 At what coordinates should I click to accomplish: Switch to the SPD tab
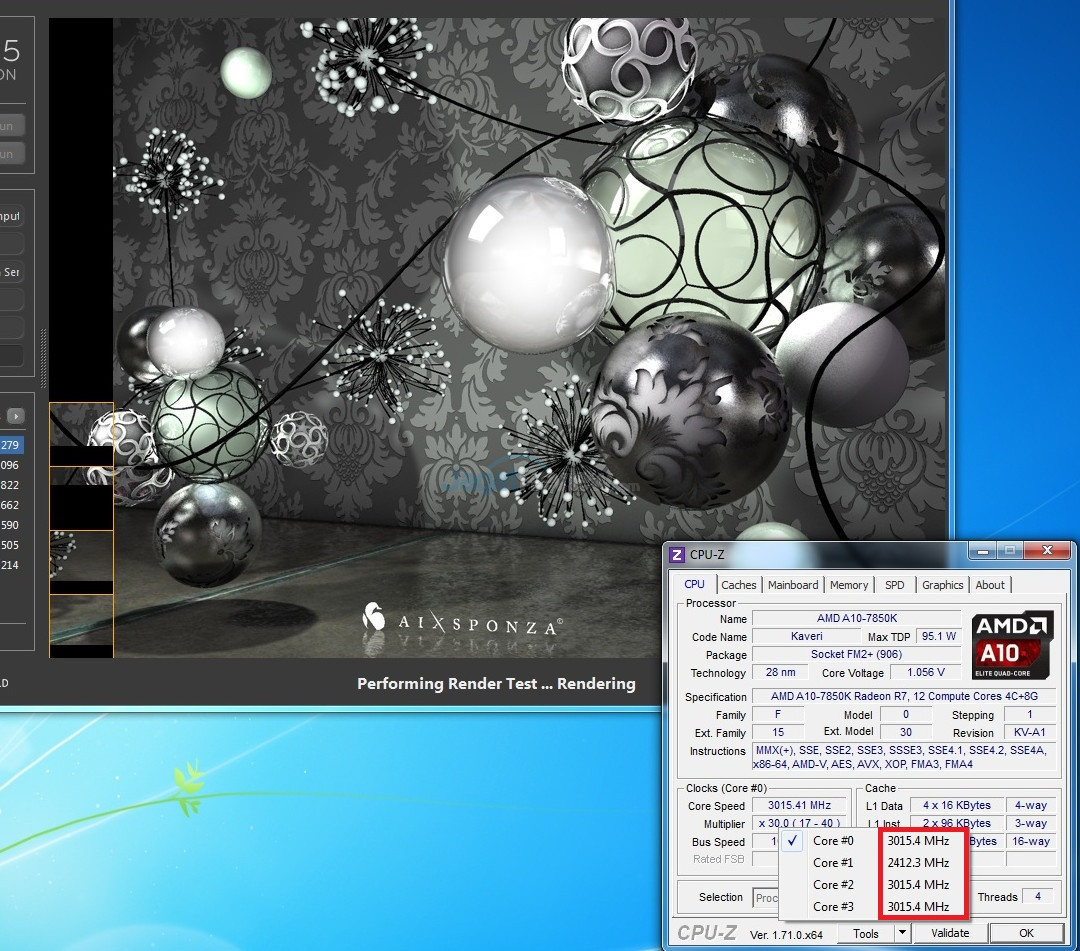pos(894,585)
